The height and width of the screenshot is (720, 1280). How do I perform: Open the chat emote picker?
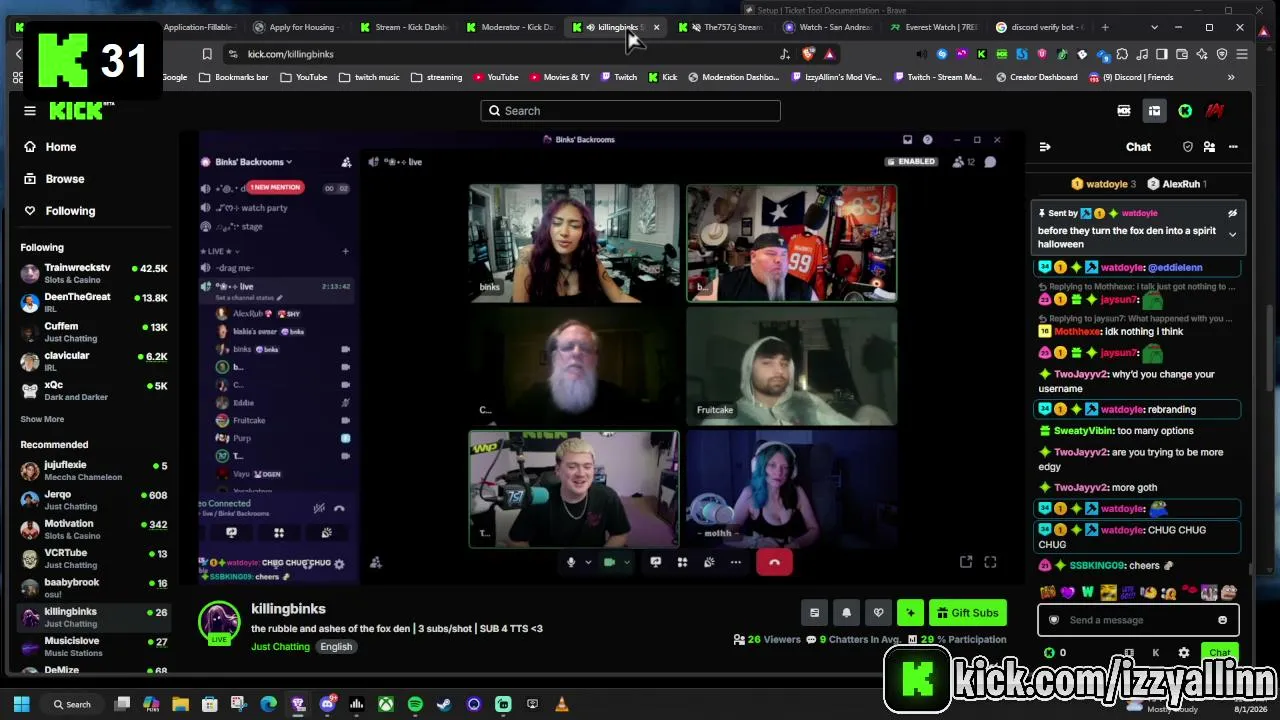pos(1222,620)
